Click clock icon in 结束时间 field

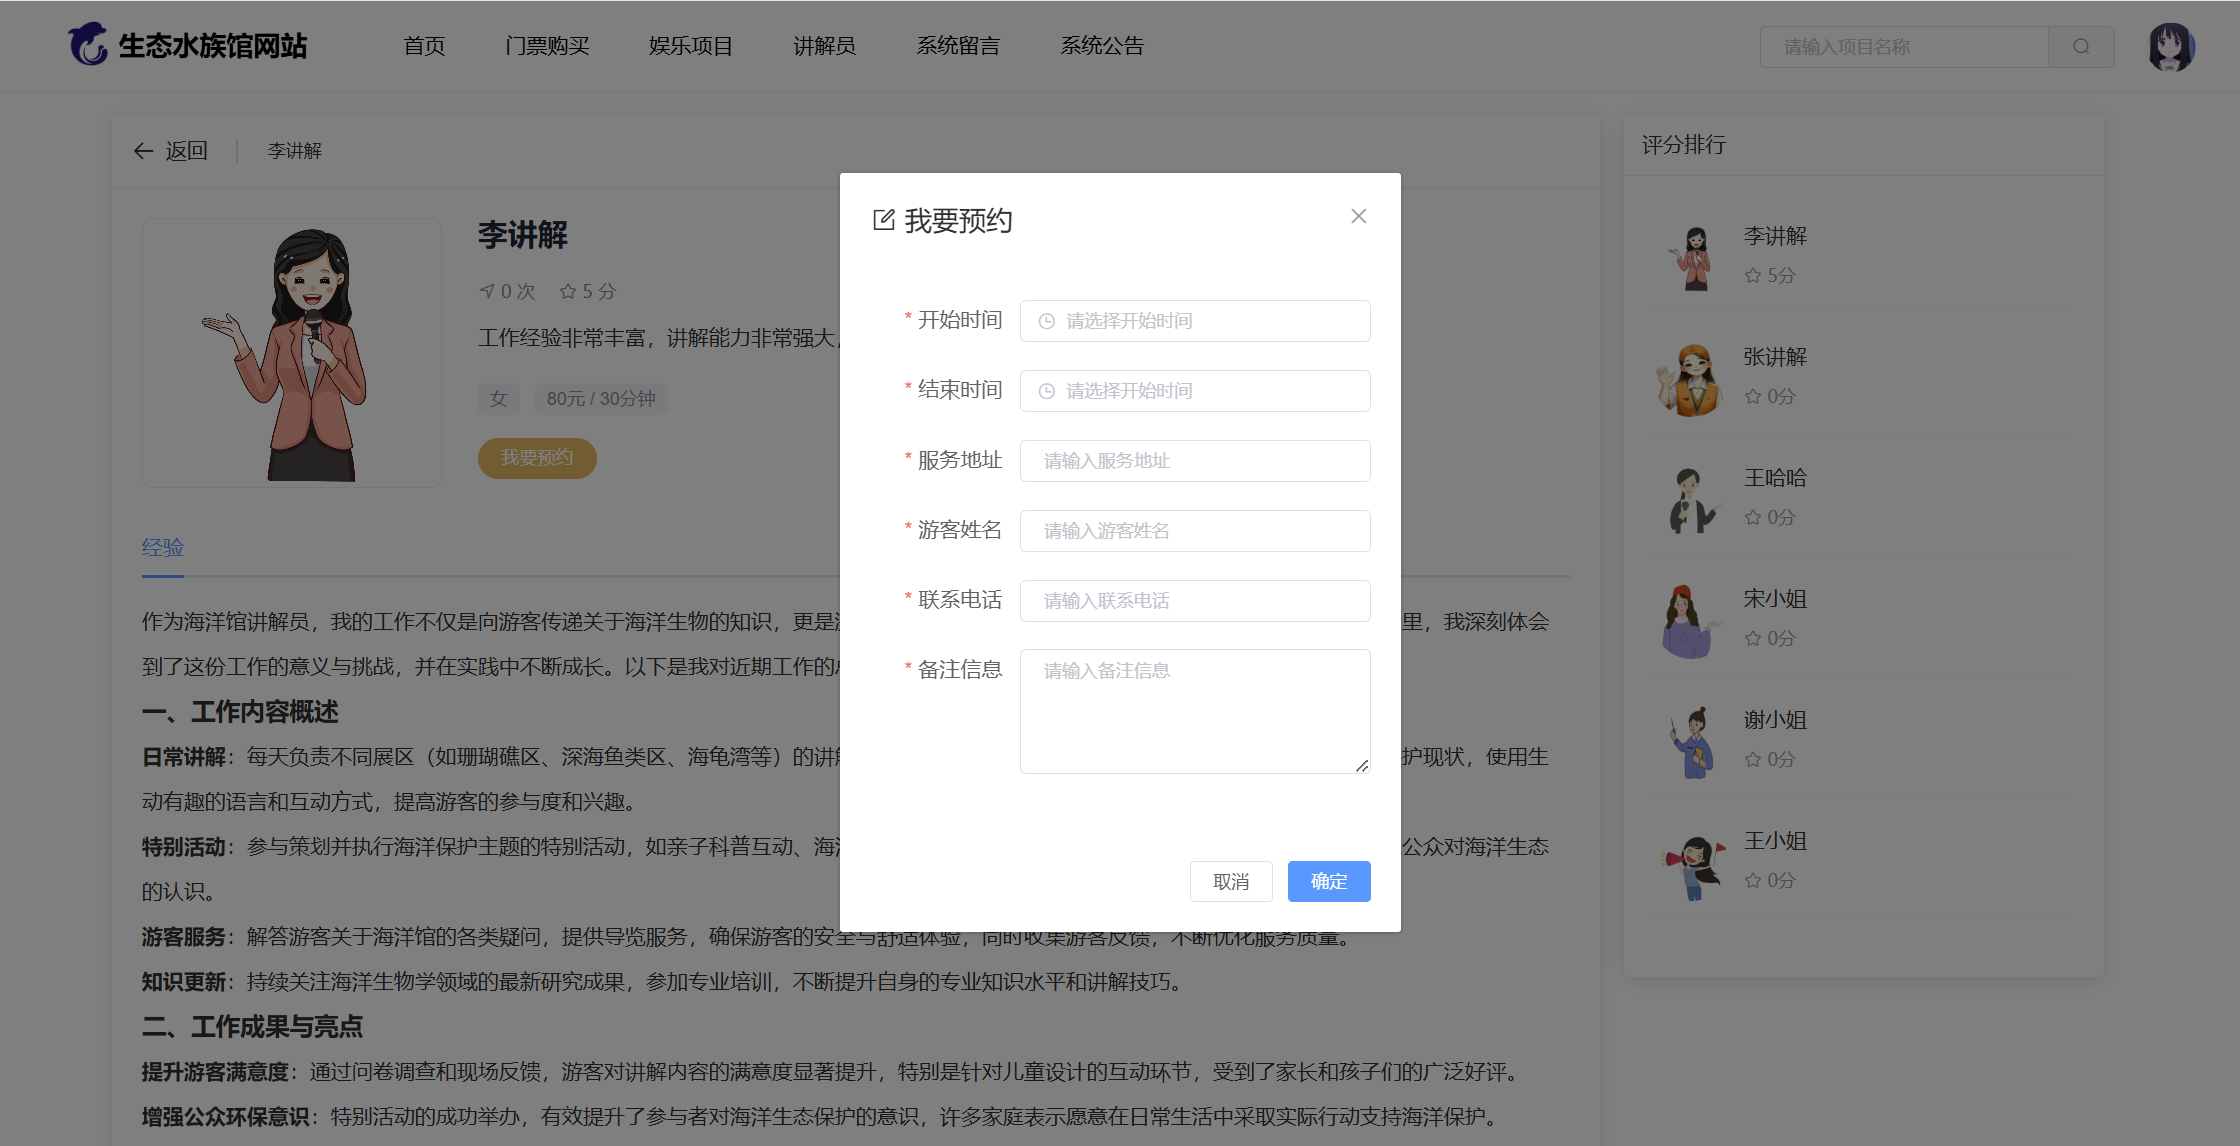[1046, 391]
